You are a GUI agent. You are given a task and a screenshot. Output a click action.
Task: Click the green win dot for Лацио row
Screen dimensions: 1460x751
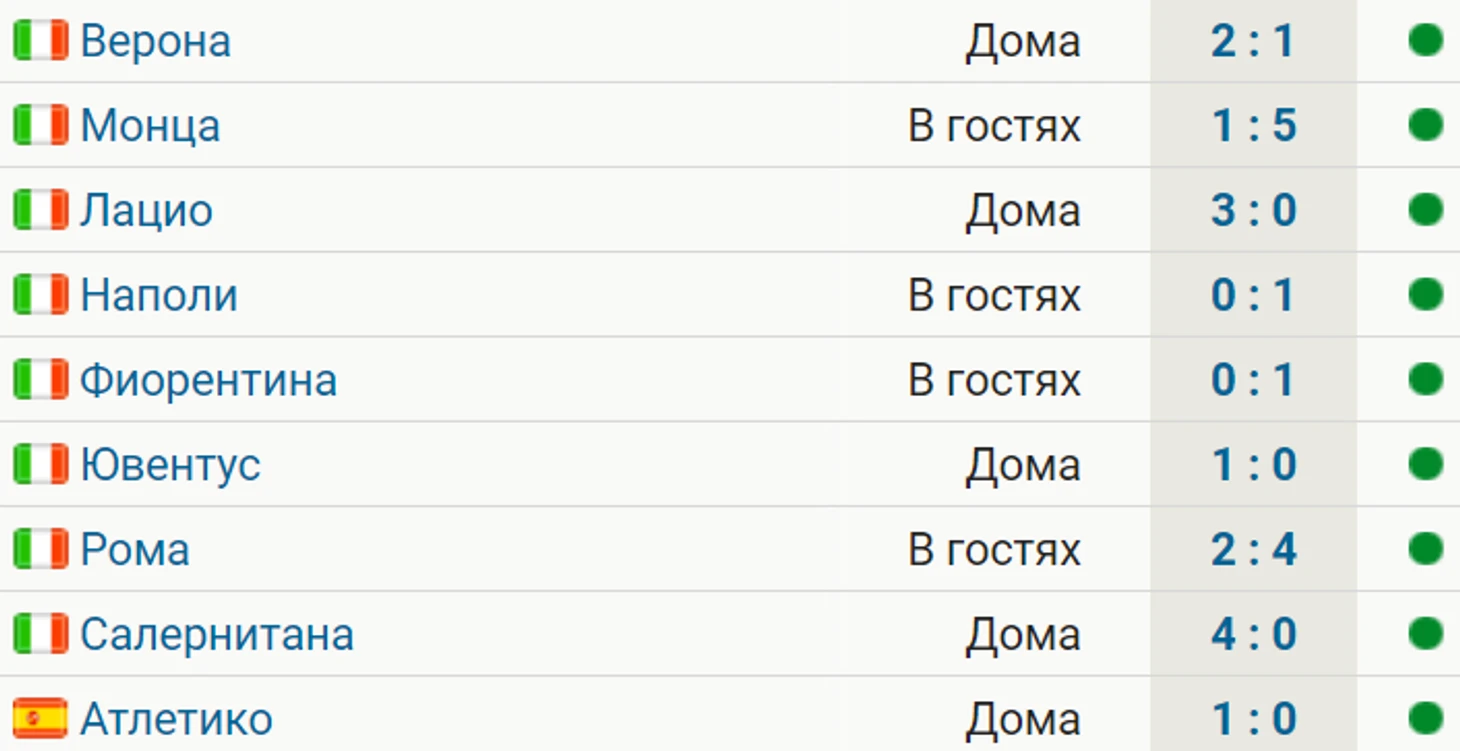click(1425, 210)
